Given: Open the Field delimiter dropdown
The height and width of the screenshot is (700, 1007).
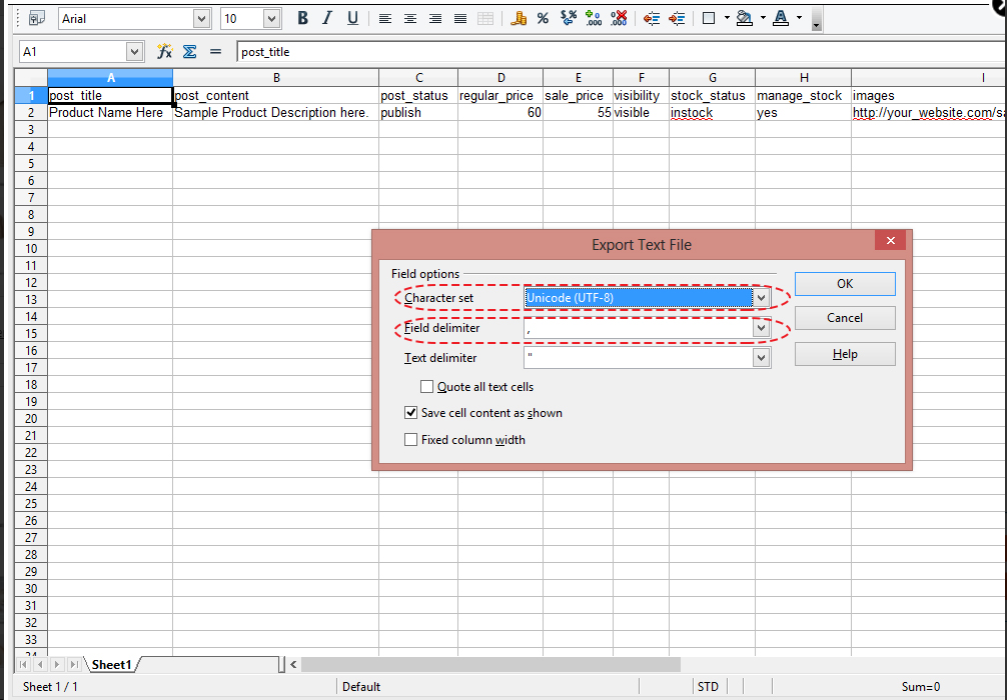Looking at the screenshot, I should [761, 328].
